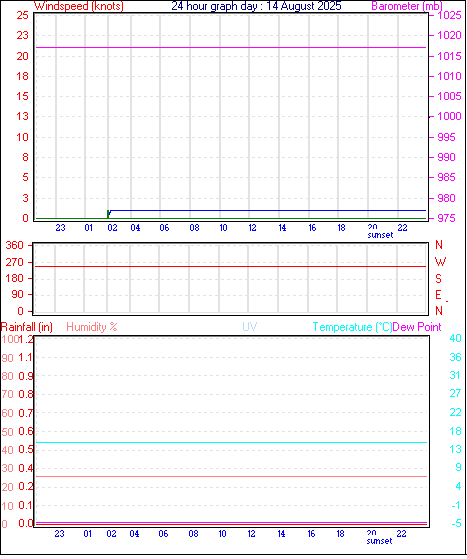Select the 90 degree wind direction label
Viewport: 467px width, 559px height.
click(x=17, y=295)
